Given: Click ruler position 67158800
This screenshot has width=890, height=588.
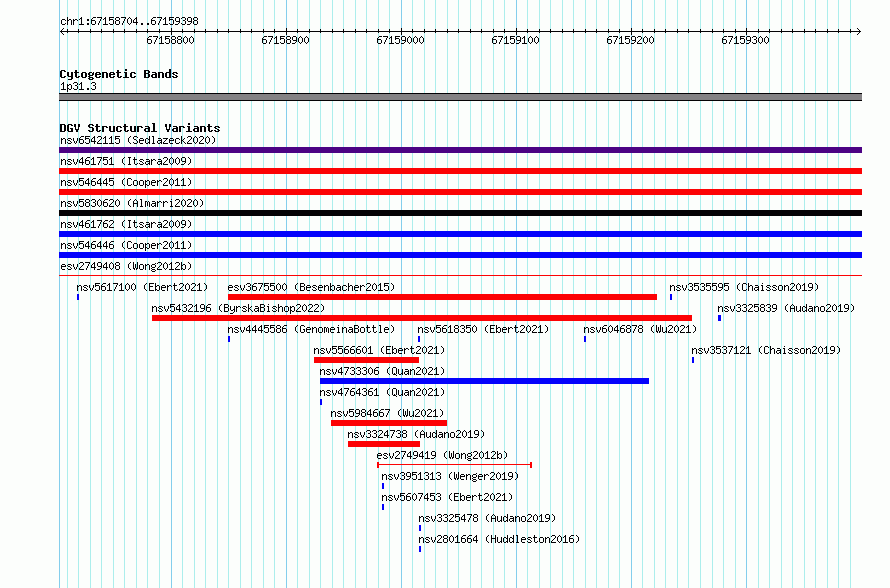Looking at the screenshot, I should pyautogui.click(x=170, y=40).
